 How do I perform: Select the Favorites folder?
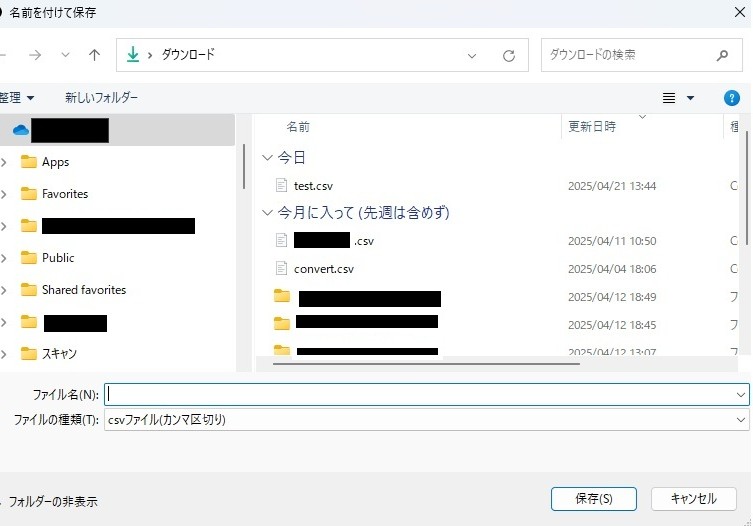(x=65, y=194)
